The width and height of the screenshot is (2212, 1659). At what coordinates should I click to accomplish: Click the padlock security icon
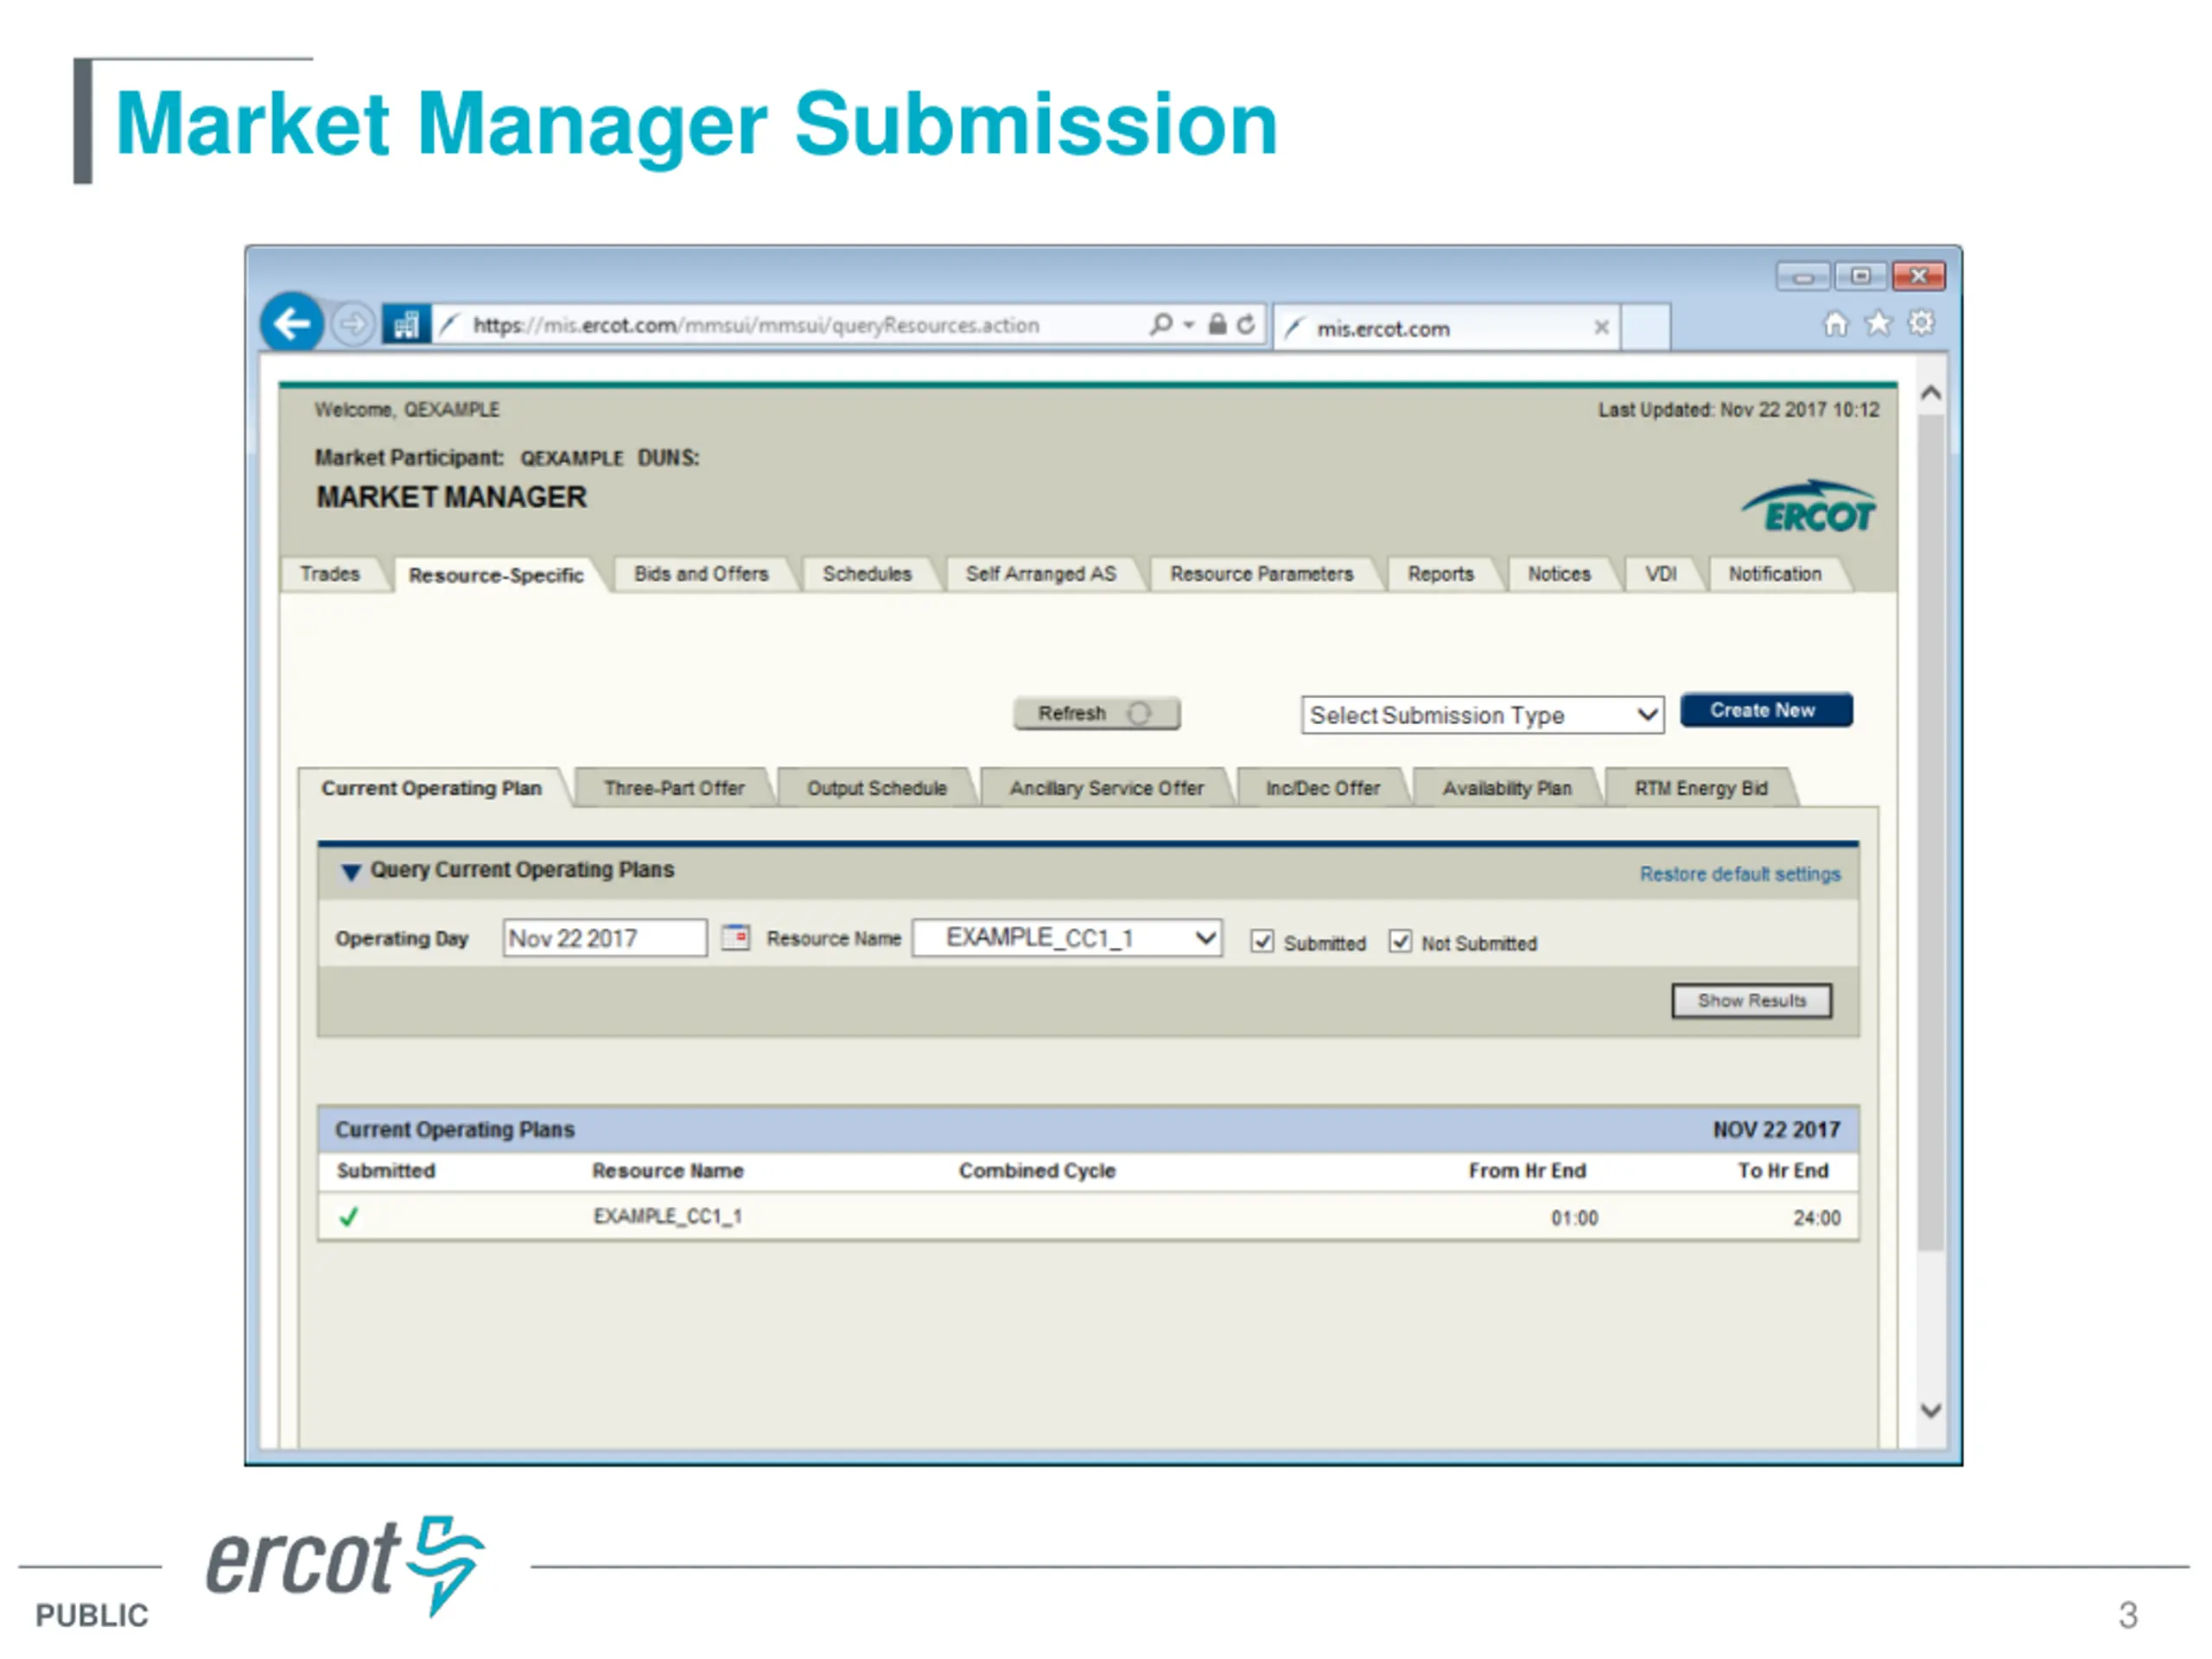[x=1217, y=324]
